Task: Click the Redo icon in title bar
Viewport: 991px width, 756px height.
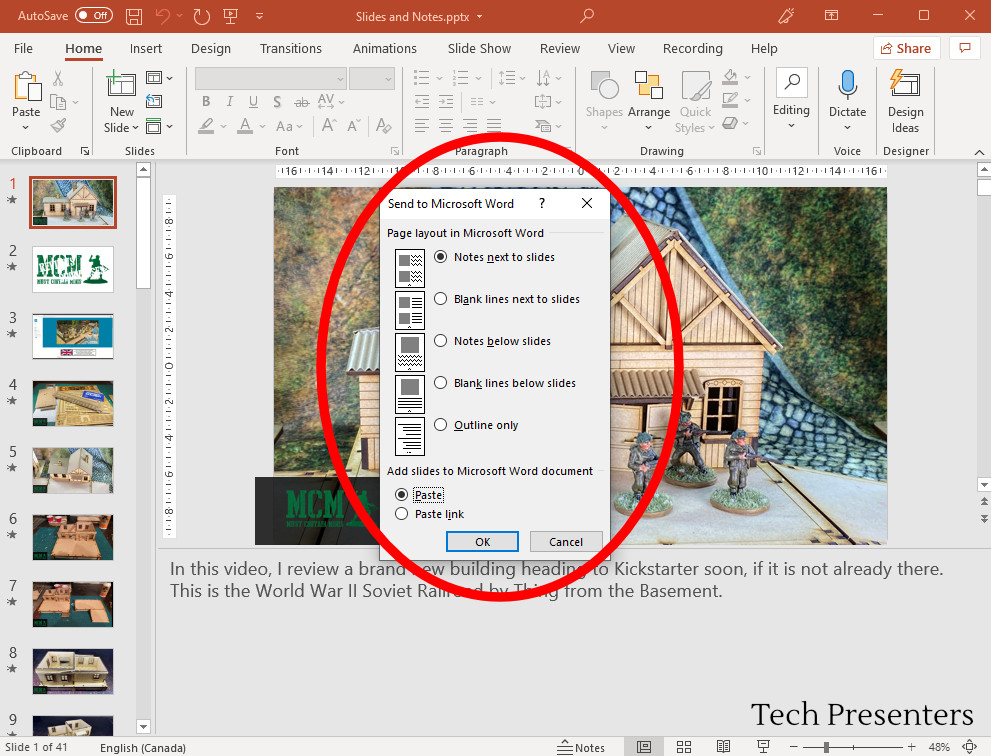Action: (202, 16)
